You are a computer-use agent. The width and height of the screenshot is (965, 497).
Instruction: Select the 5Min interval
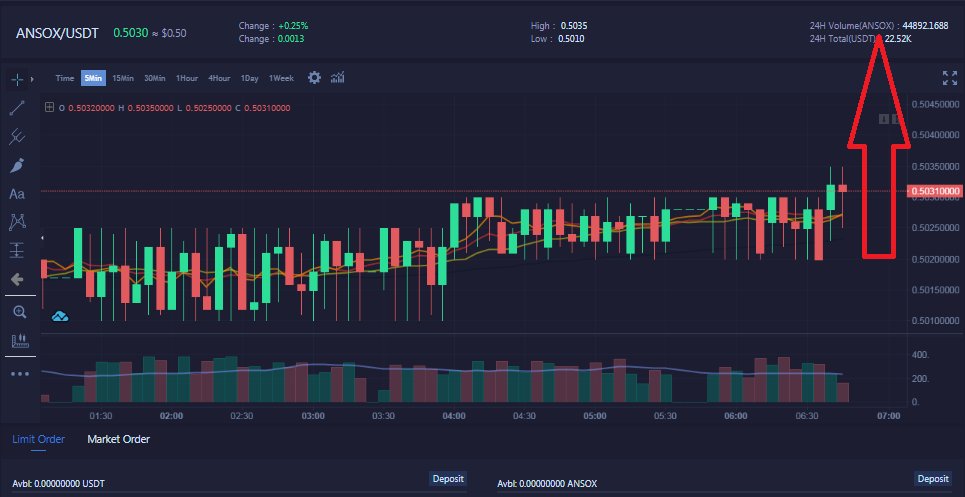pyautogui.click(x=94, y=78)
